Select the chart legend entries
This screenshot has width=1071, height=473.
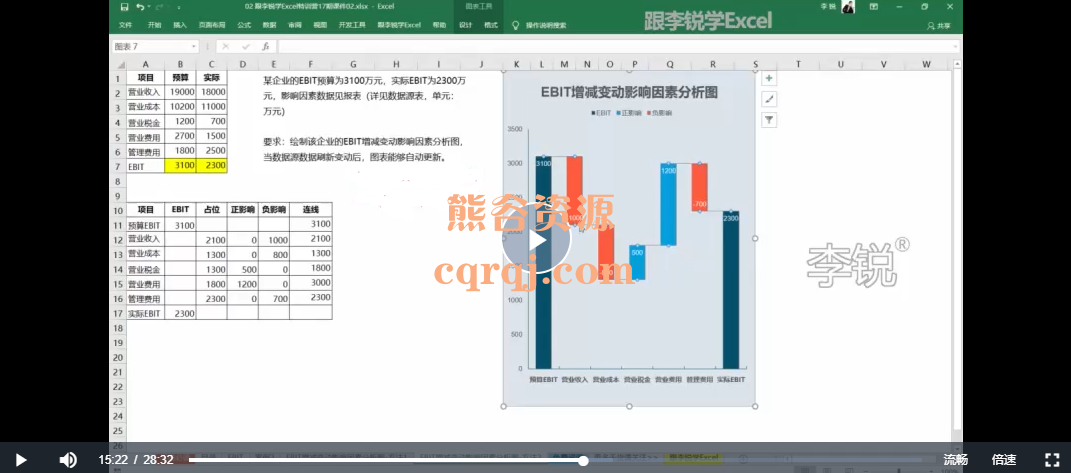(x=630, y=112)
